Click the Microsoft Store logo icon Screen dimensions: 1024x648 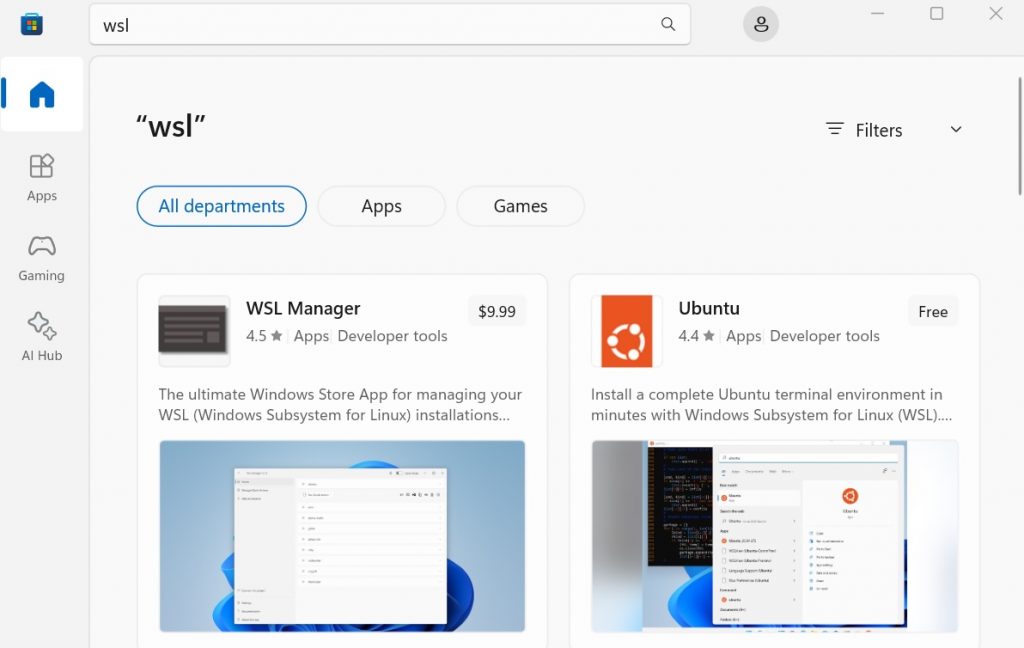click(31, 24)
